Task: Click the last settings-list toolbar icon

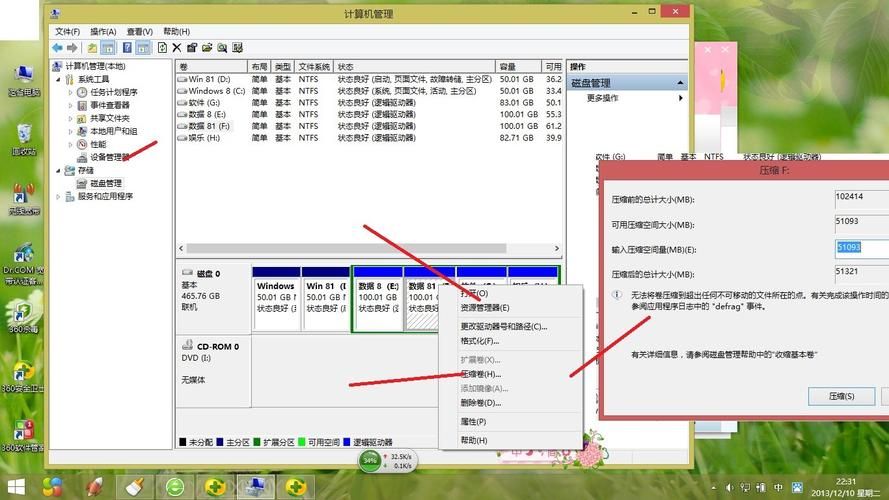Action: tap(238, 48)
